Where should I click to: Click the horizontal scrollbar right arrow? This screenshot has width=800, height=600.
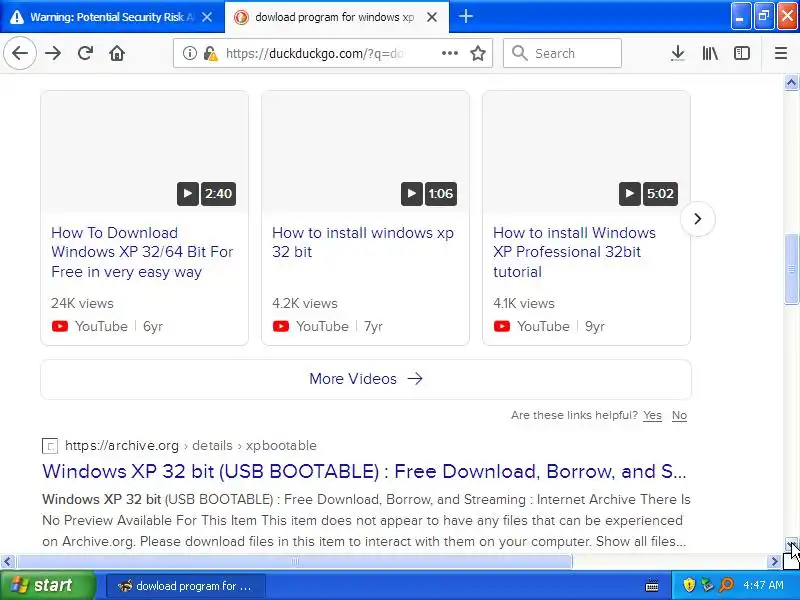(x=774, y=562)
